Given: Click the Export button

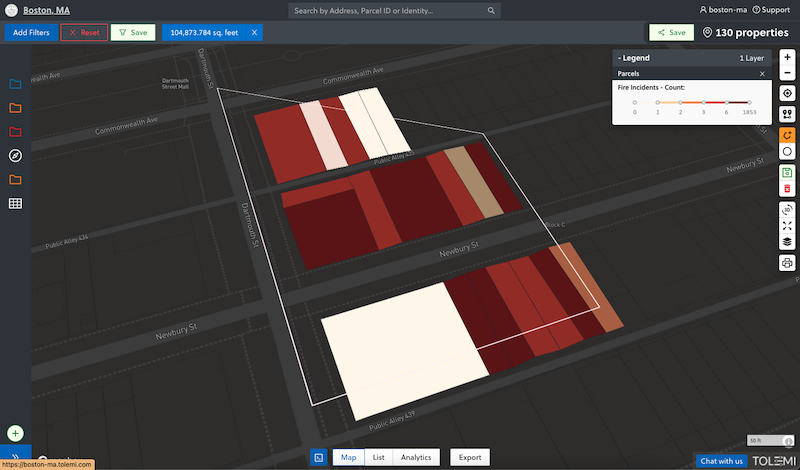Looking at the screenshot, I should tap(470, 457).
